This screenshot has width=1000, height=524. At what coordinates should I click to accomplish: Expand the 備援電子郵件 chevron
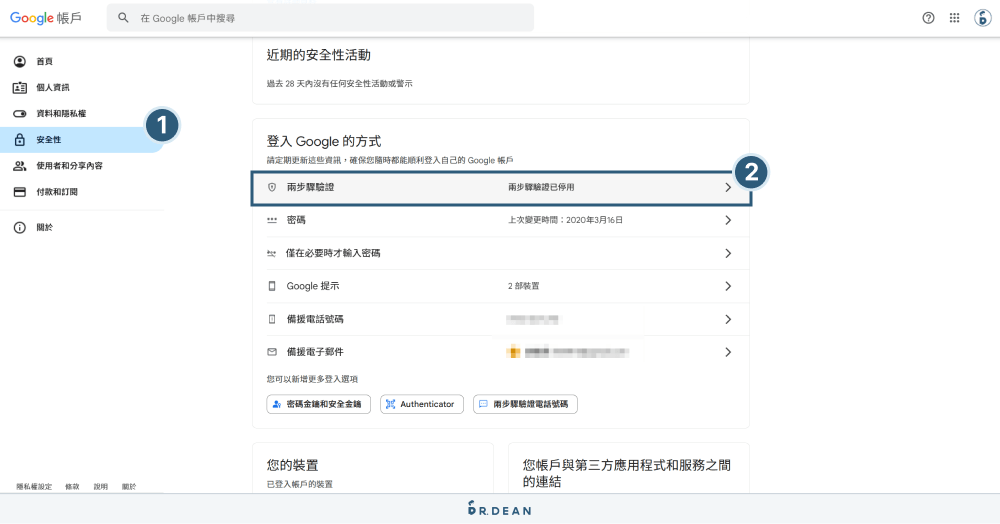pyautogui.click(x=728, y=352)
